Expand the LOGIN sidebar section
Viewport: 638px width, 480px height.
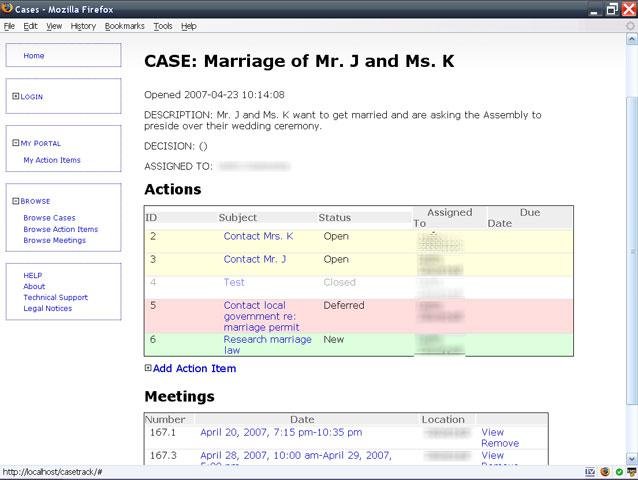pyautogui.click(x=15, y=96)
